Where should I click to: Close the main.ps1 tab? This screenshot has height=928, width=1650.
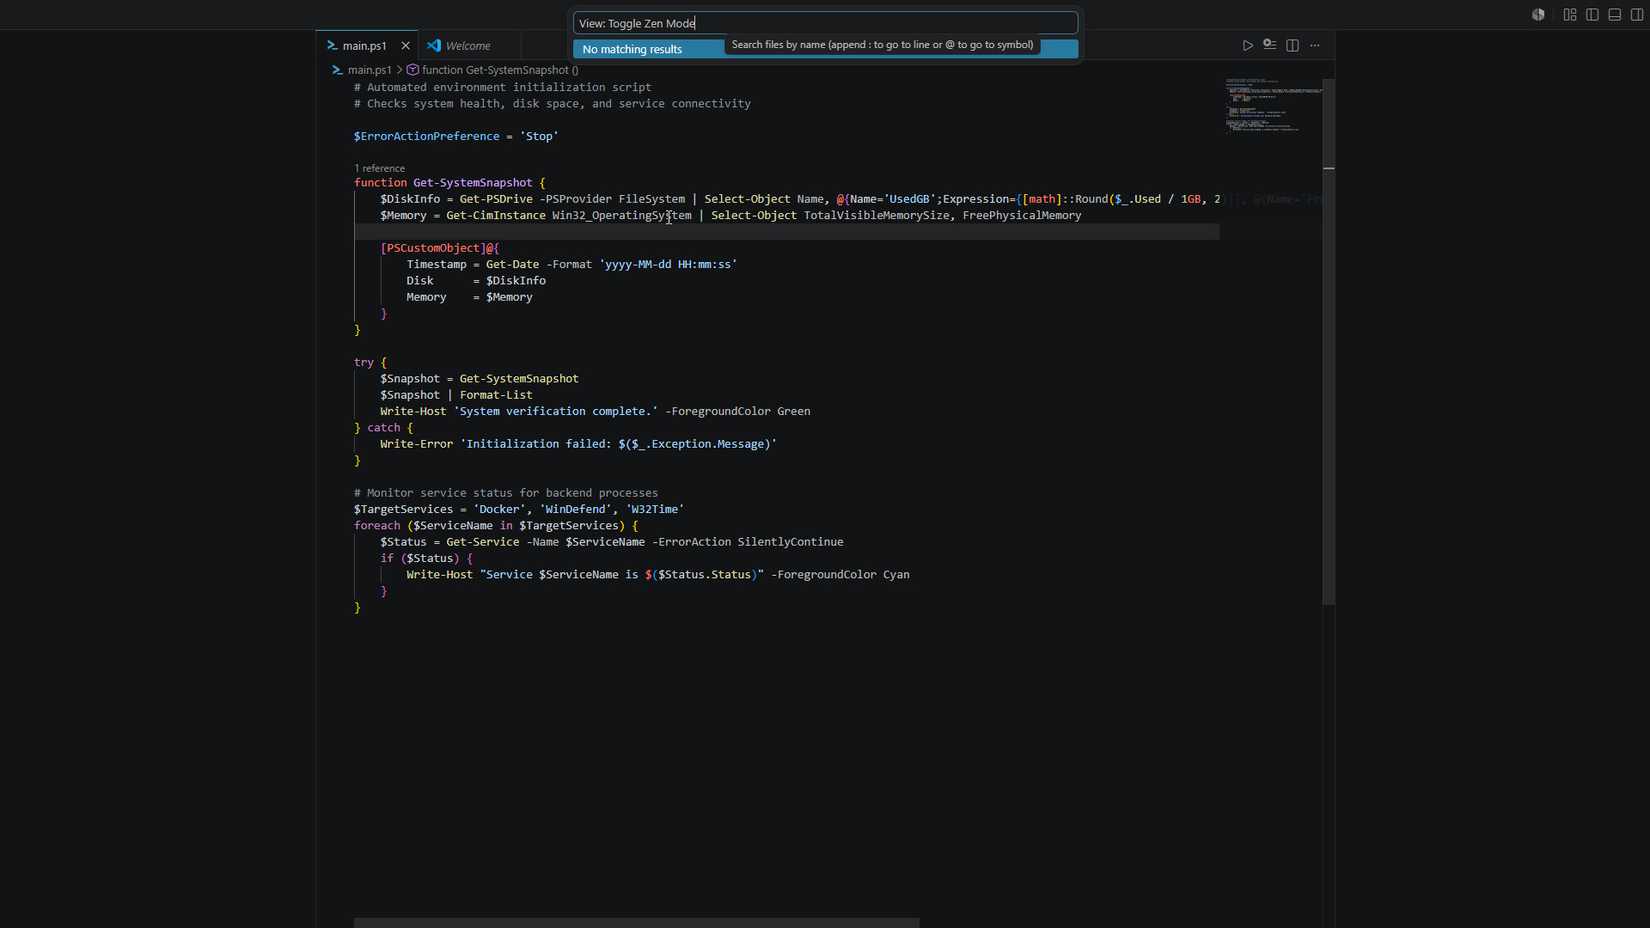pyautogui.click(x=405, y=46)
